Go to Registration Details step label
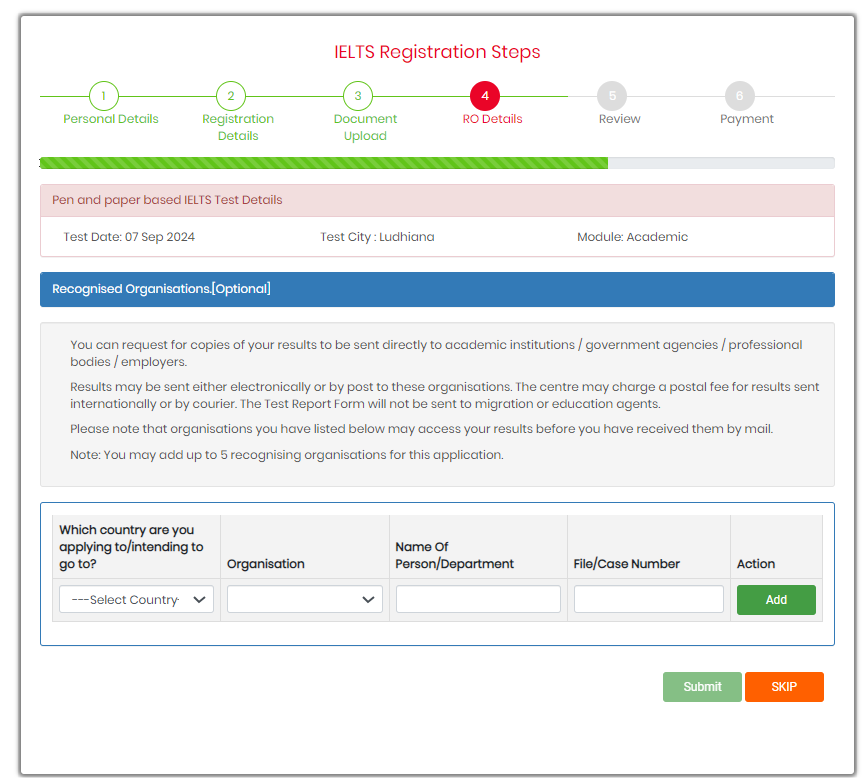 238,127
